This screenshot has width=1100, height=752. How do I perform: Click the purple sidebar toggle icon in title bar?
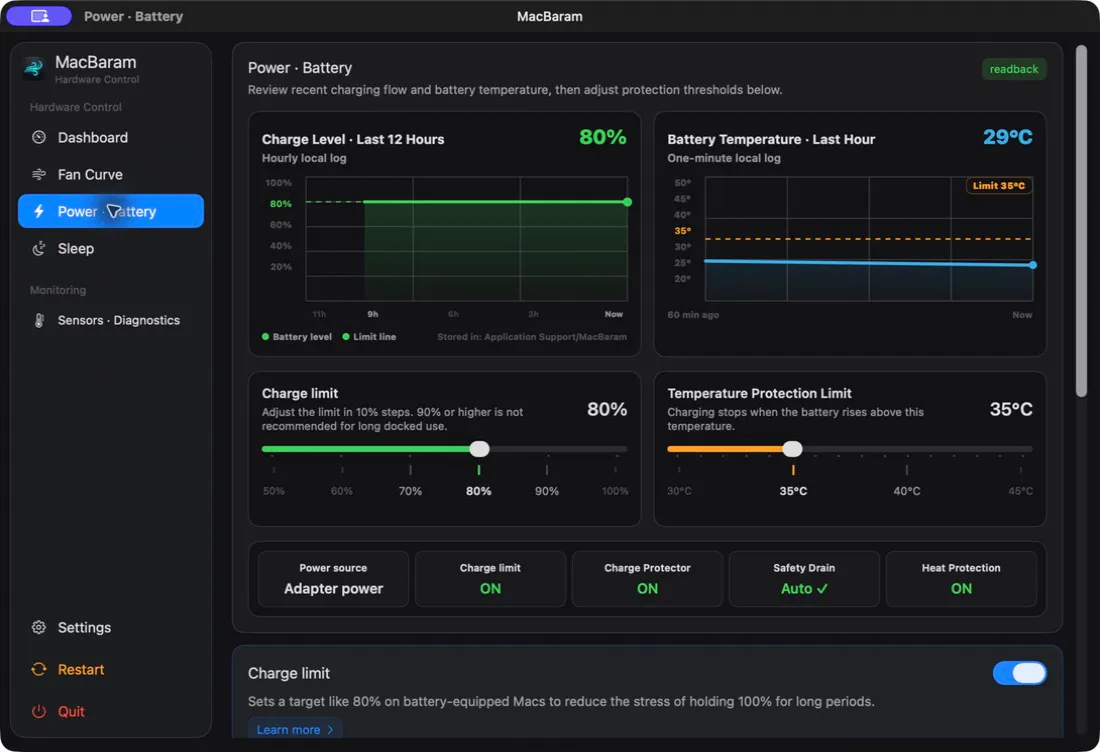coord(39,16)
